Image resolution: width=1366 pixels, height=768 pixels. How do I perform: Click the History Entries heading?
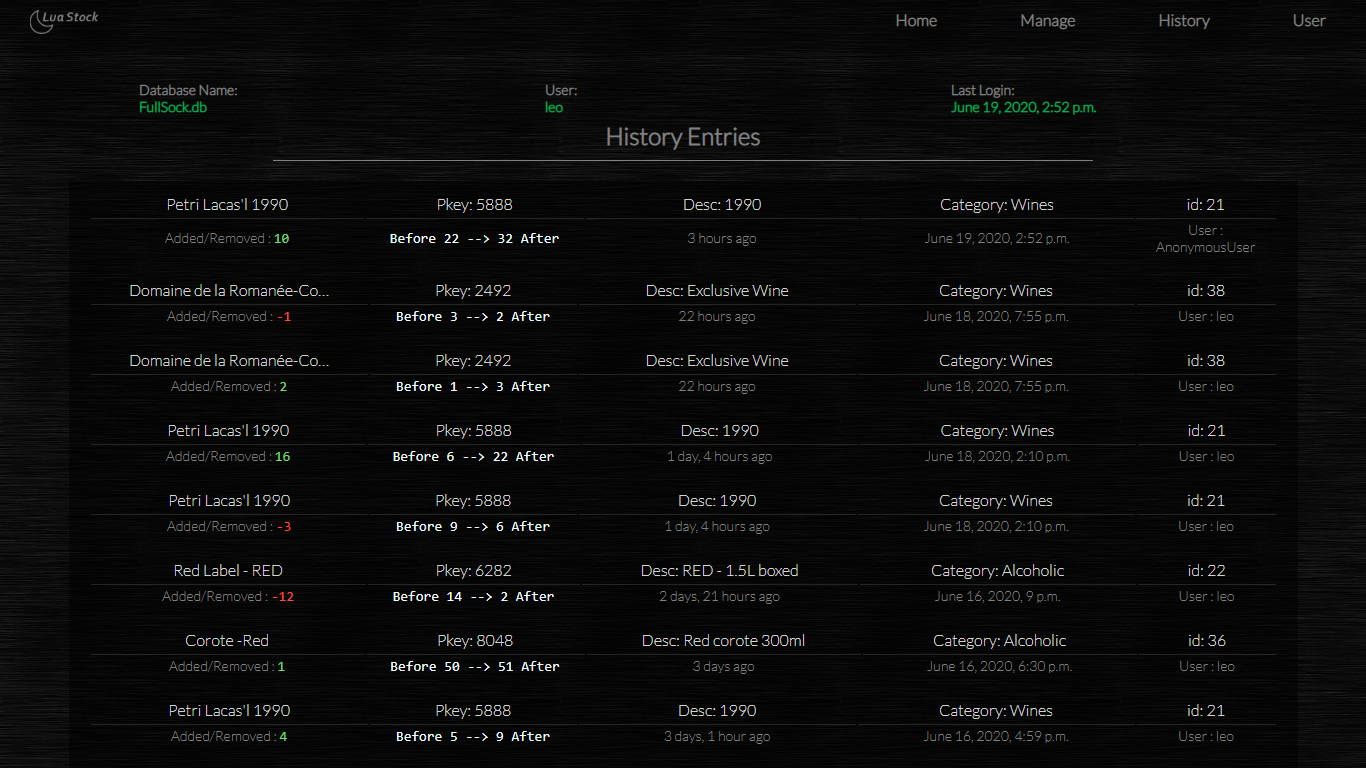(683, 137)
